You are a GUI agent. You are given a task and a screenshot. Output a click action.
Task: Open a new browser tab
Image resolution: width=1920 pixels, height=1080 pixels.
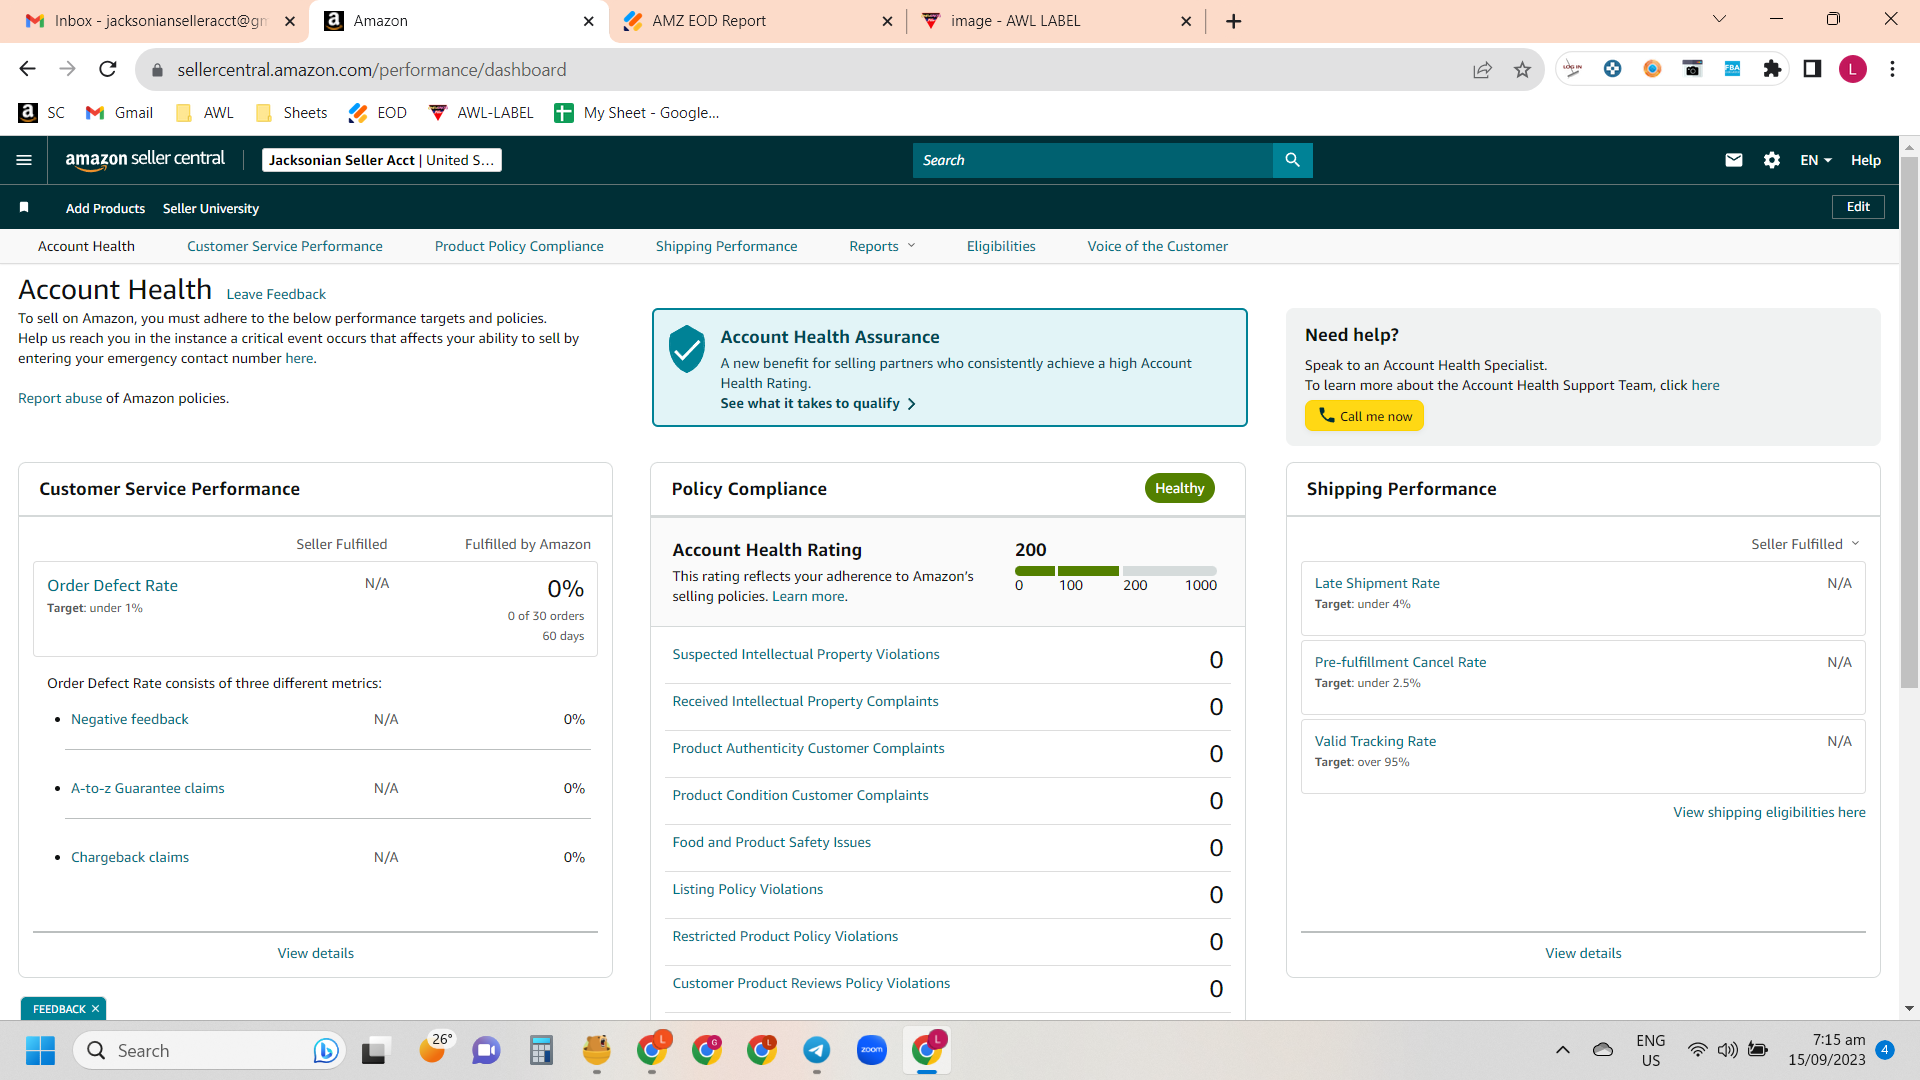tap(1234, 21)
